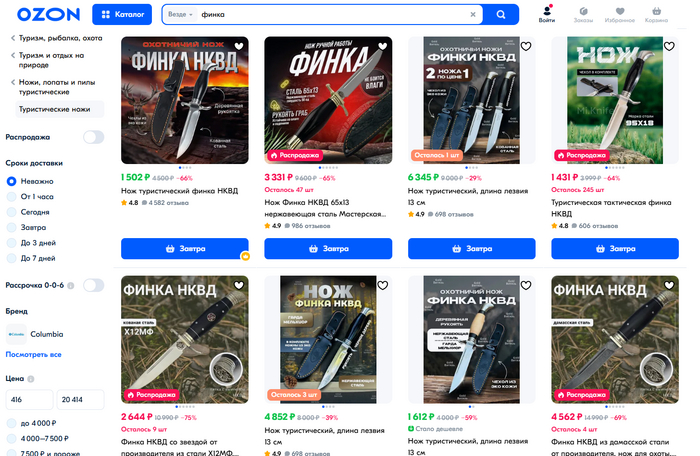The width and height of the screenshot is (700, 456).
Task: Add the 1 431 ₽ knife to cart
Action: tap(615, 249)
